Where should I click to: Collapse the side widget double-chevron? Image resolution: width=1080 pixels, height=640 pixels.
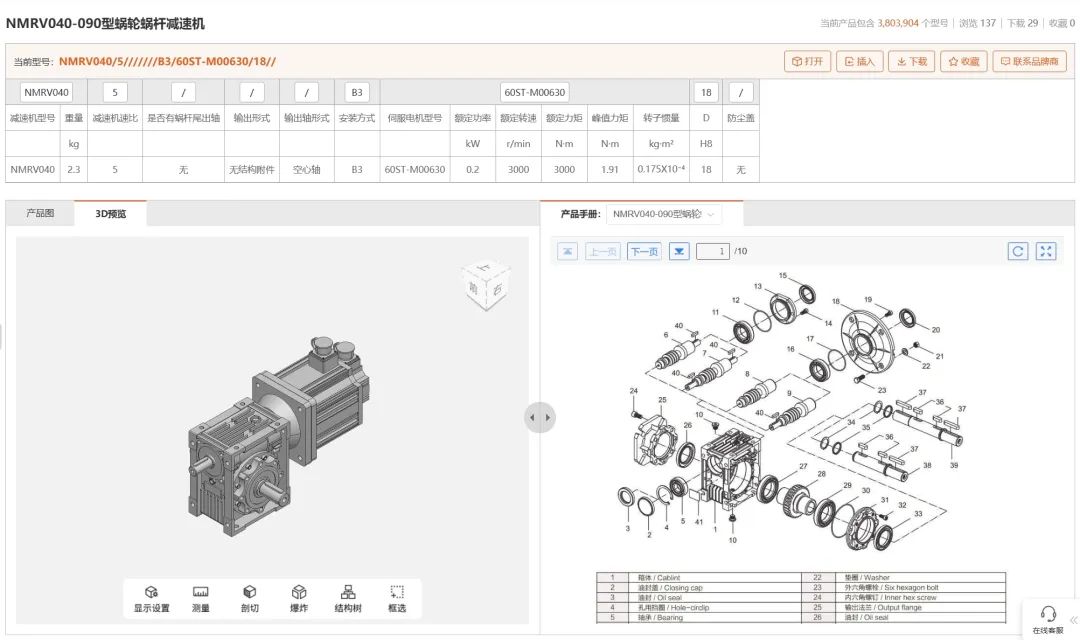pyautogui.click(x=1073, y=620)
